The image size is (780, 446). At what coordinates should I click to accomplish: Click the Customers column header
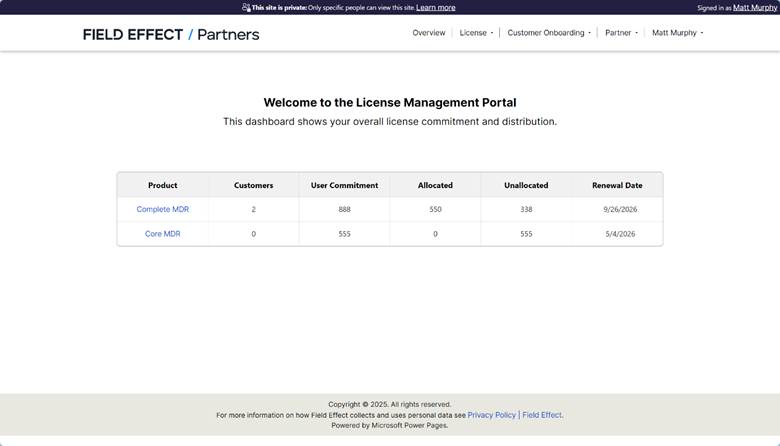[x=253, y=185]
